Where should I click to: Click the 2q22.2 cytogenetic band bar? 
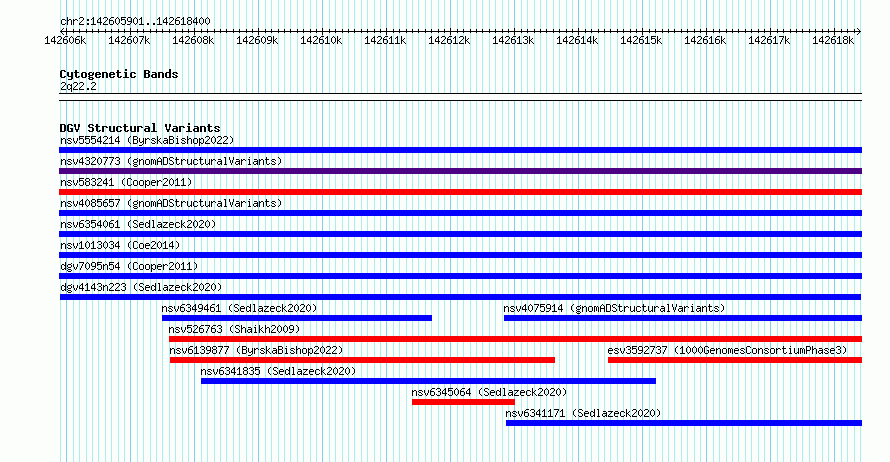tap(460, 97)
